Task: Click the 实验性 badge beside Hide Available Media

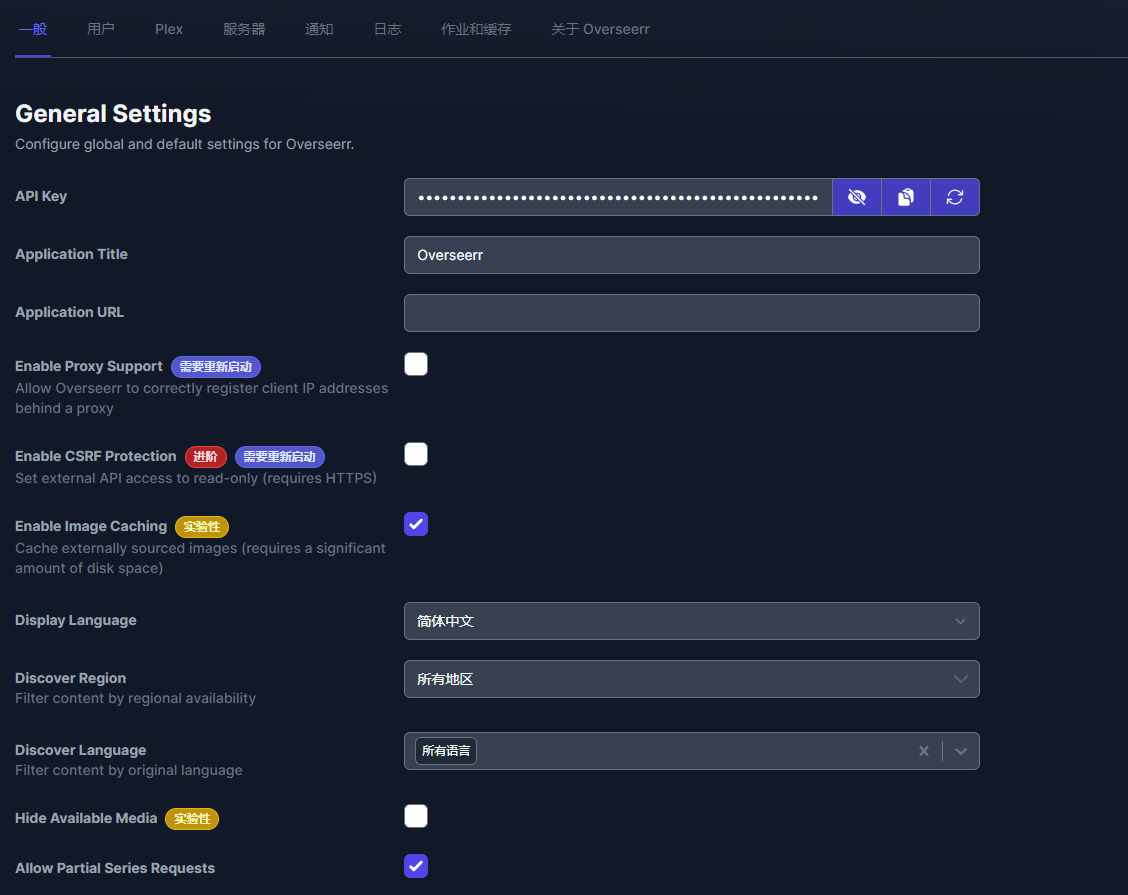Action: point(192,819)
